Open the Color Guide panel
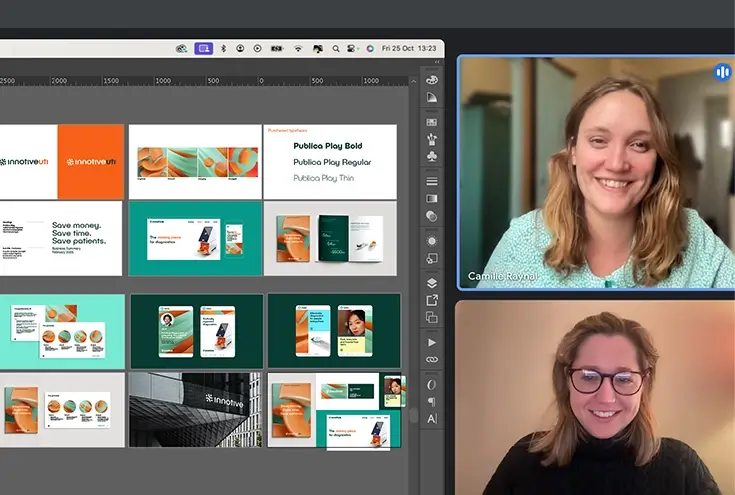 pos(432,97)
